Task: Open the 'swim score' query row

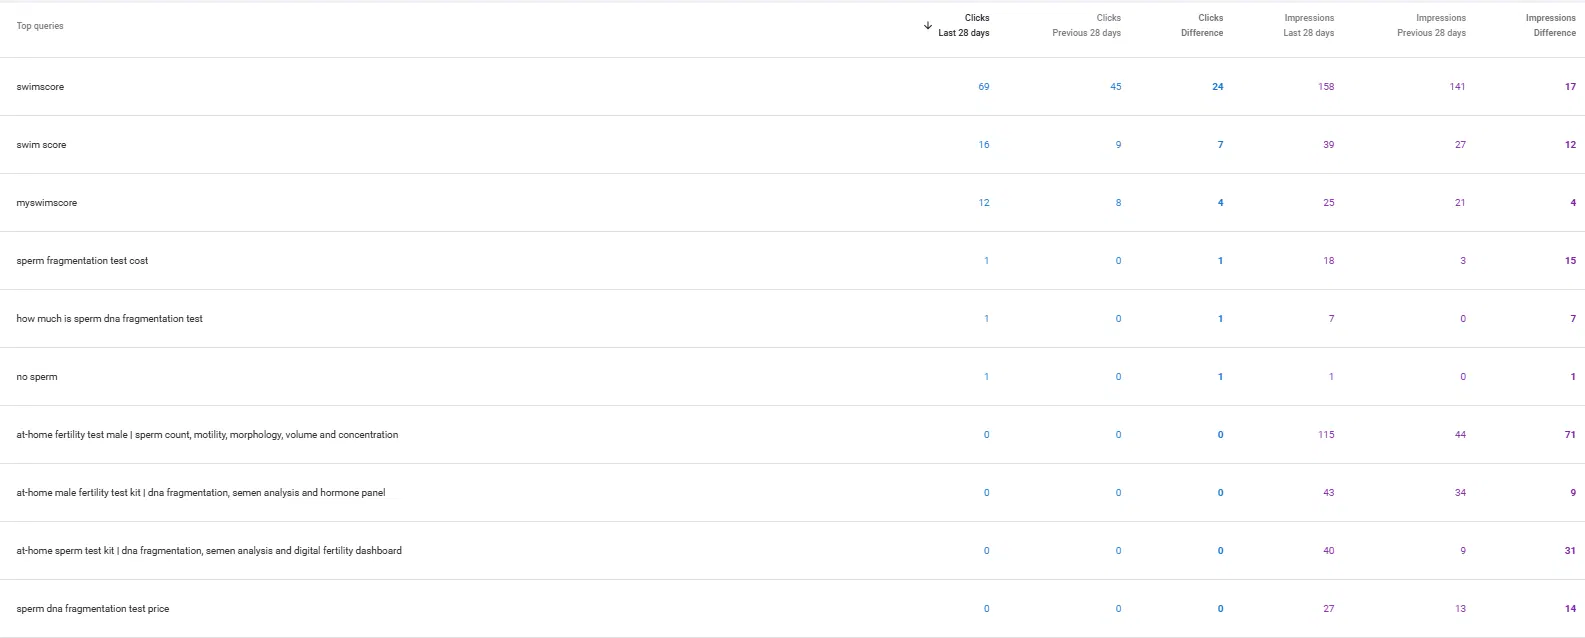Action: click(x=792, y=145)
